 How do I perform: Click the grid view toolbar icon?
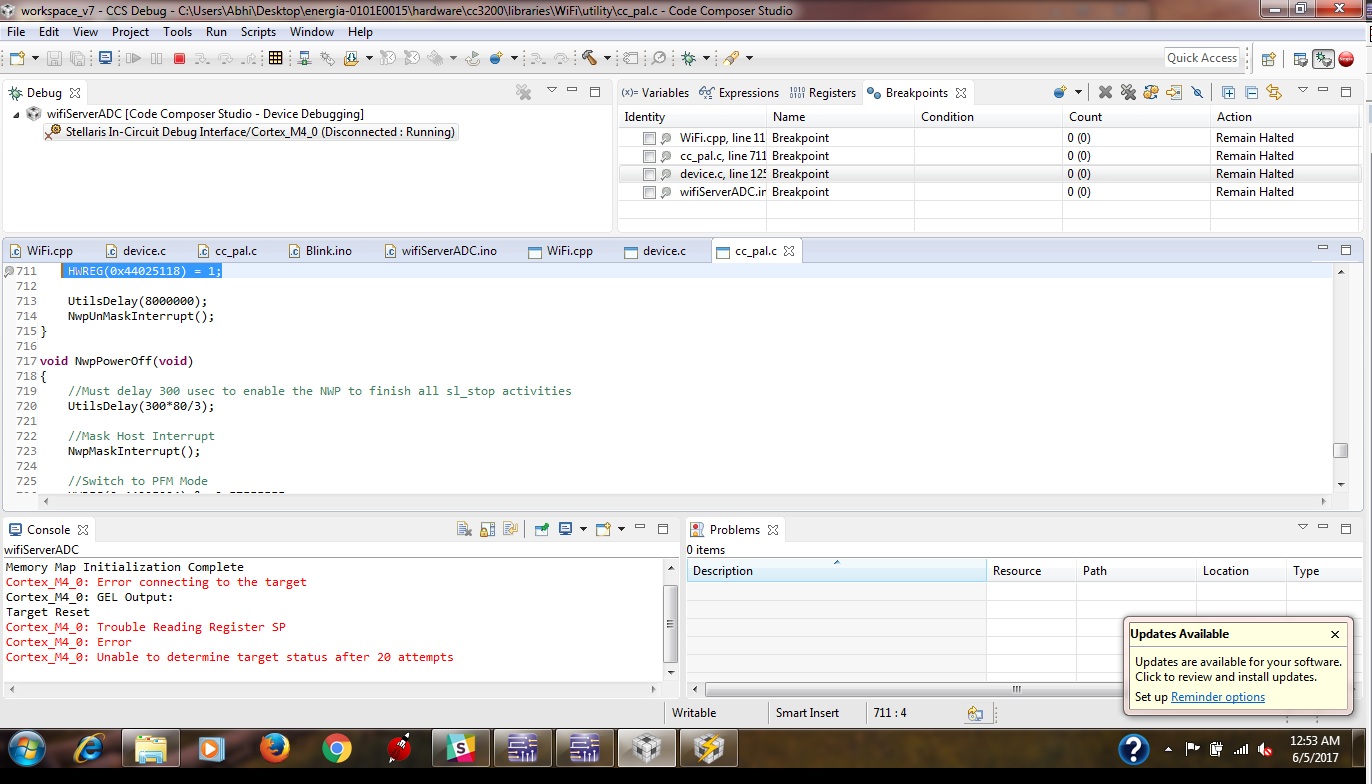[276, 59]
